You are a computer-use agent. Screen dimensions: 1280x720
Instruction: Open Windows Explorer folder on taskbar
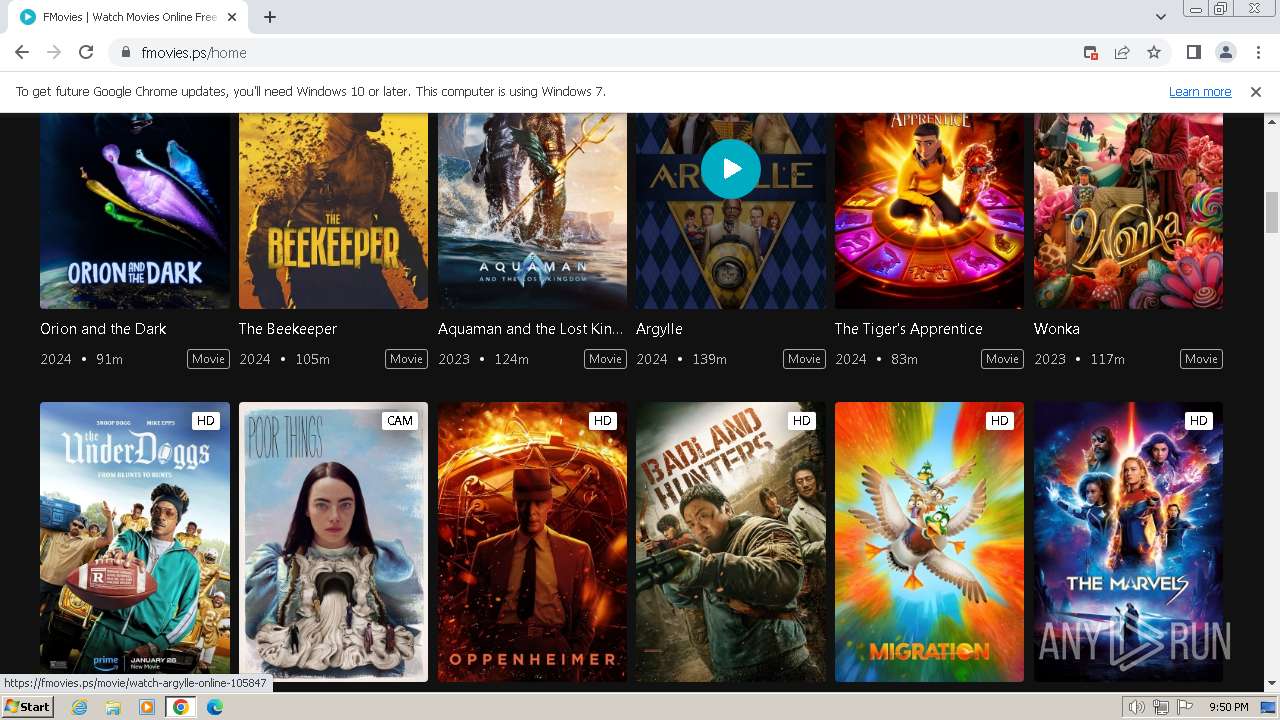click(113, 707)
